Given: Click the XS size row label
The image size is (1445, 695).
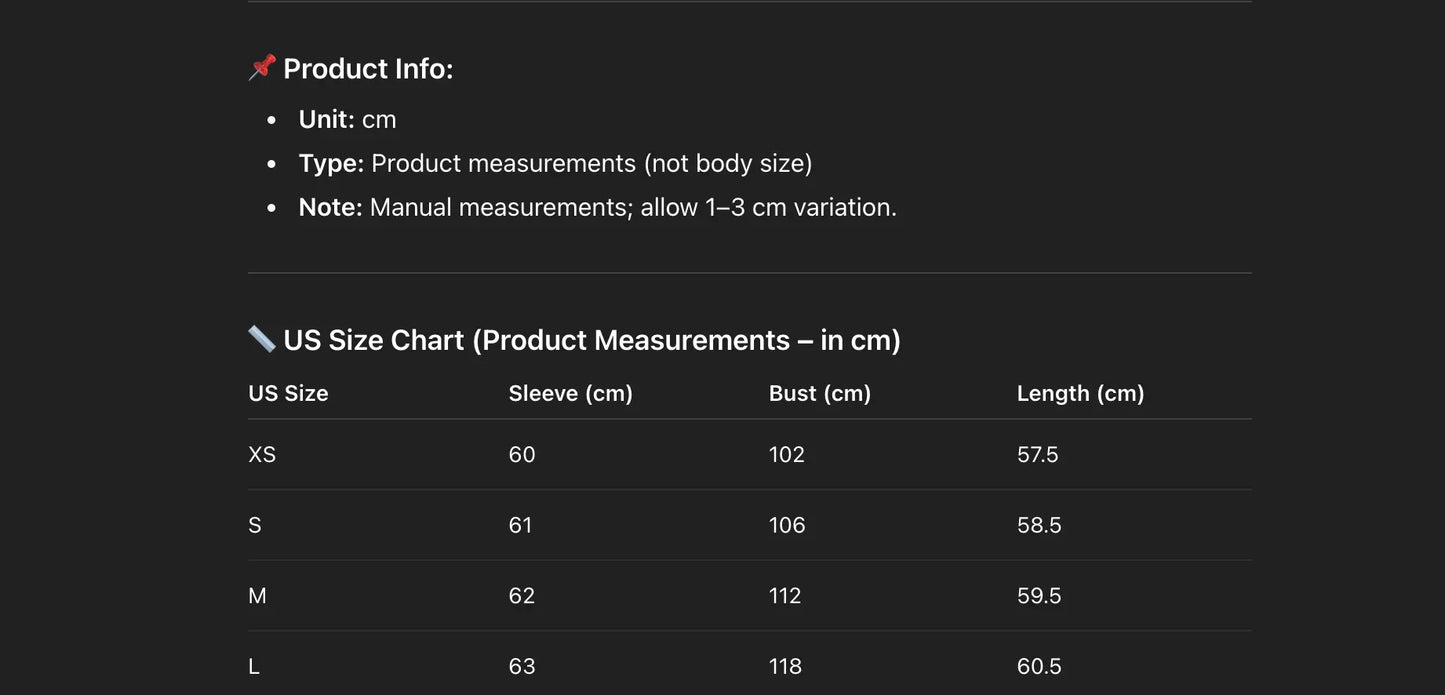Looking at the screenshot, I should [262, 455].
